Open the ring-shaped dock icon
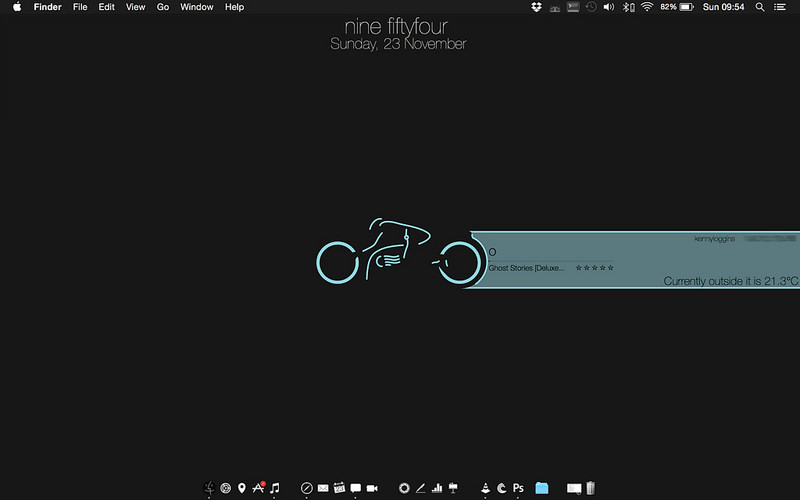 coord(404,488)
